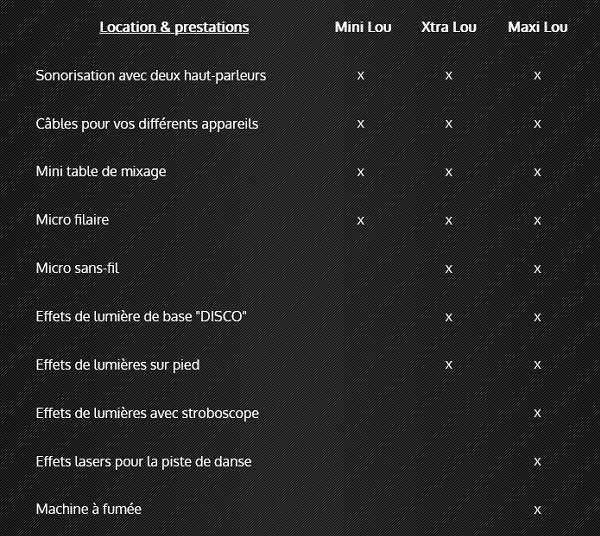This screenshot has width=600, height=536.
Task: Click Xtra Lou x mark for Micro sans-fil
Action: [x=449, y=268]
